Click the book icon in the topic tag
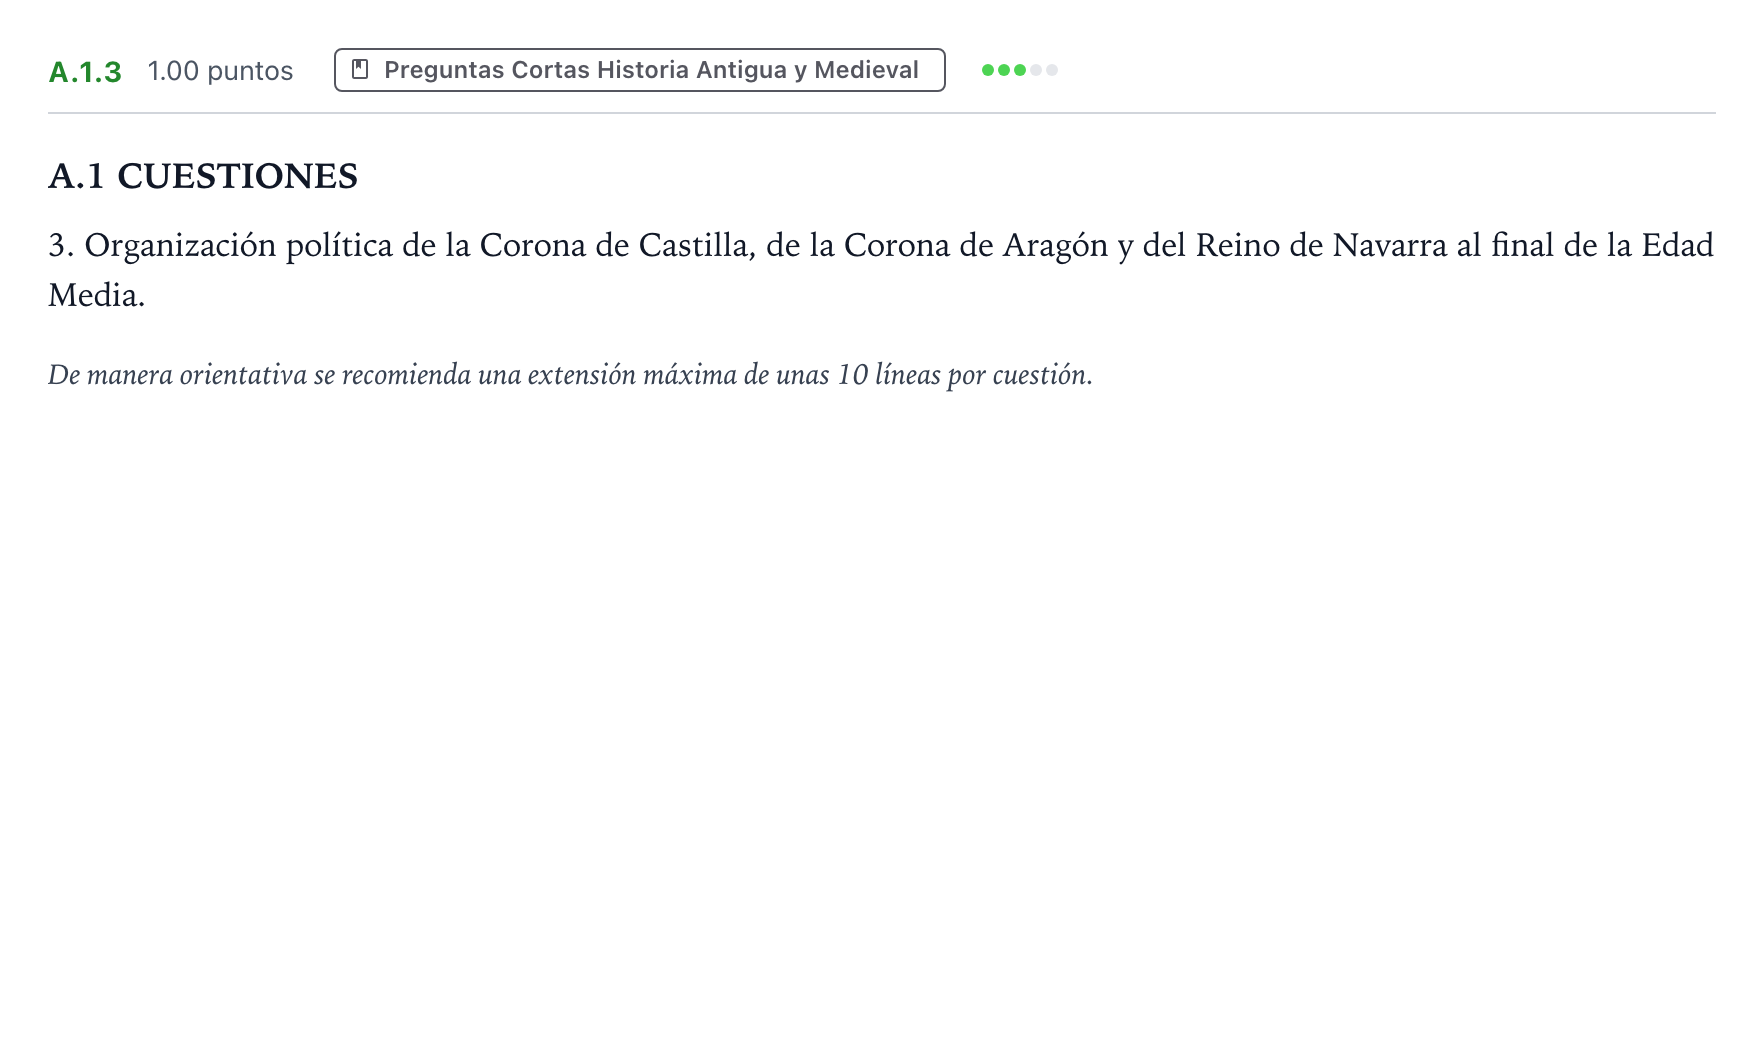This screenshot has height=1042, width=1764. 361,70
